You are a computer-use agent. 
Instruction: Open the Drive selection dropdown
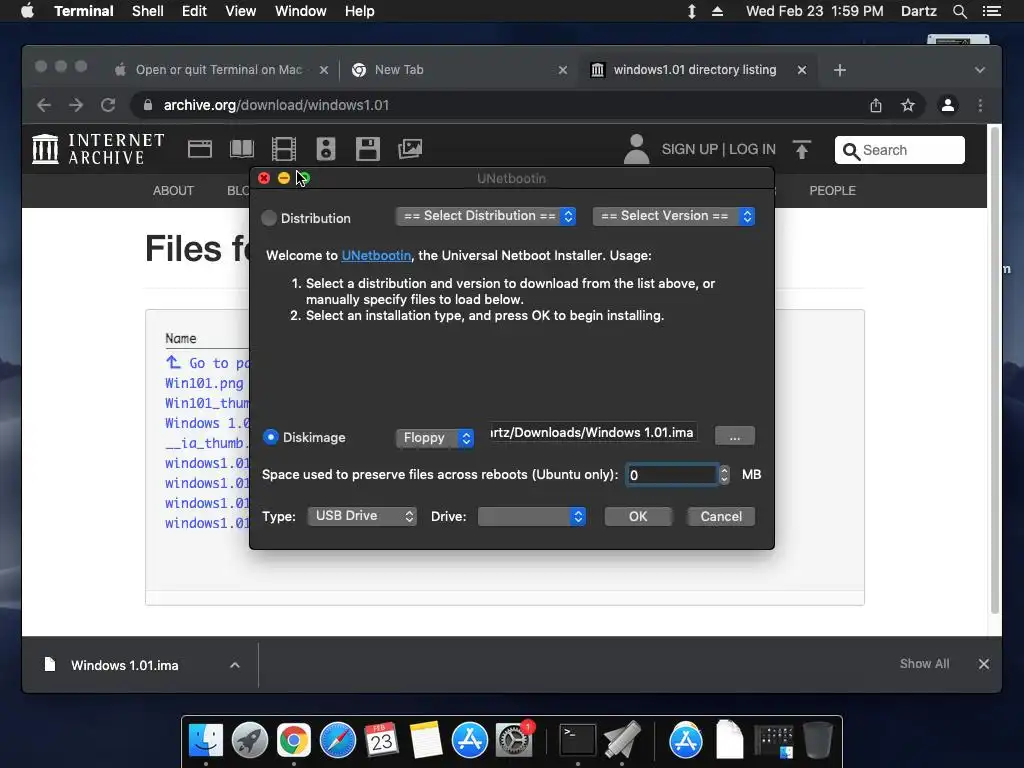pyautogui.click(x=532, y=517)
